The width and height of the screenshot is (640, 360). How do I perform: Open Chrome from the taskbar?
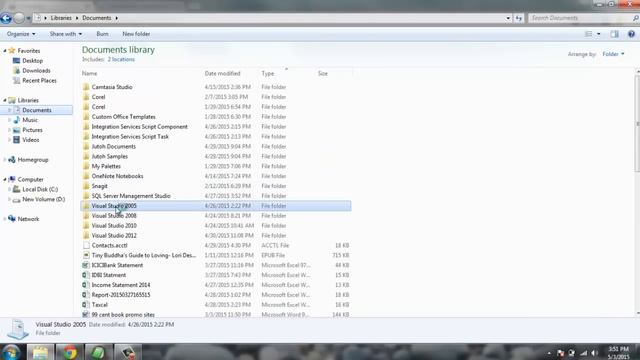[70, 352]
